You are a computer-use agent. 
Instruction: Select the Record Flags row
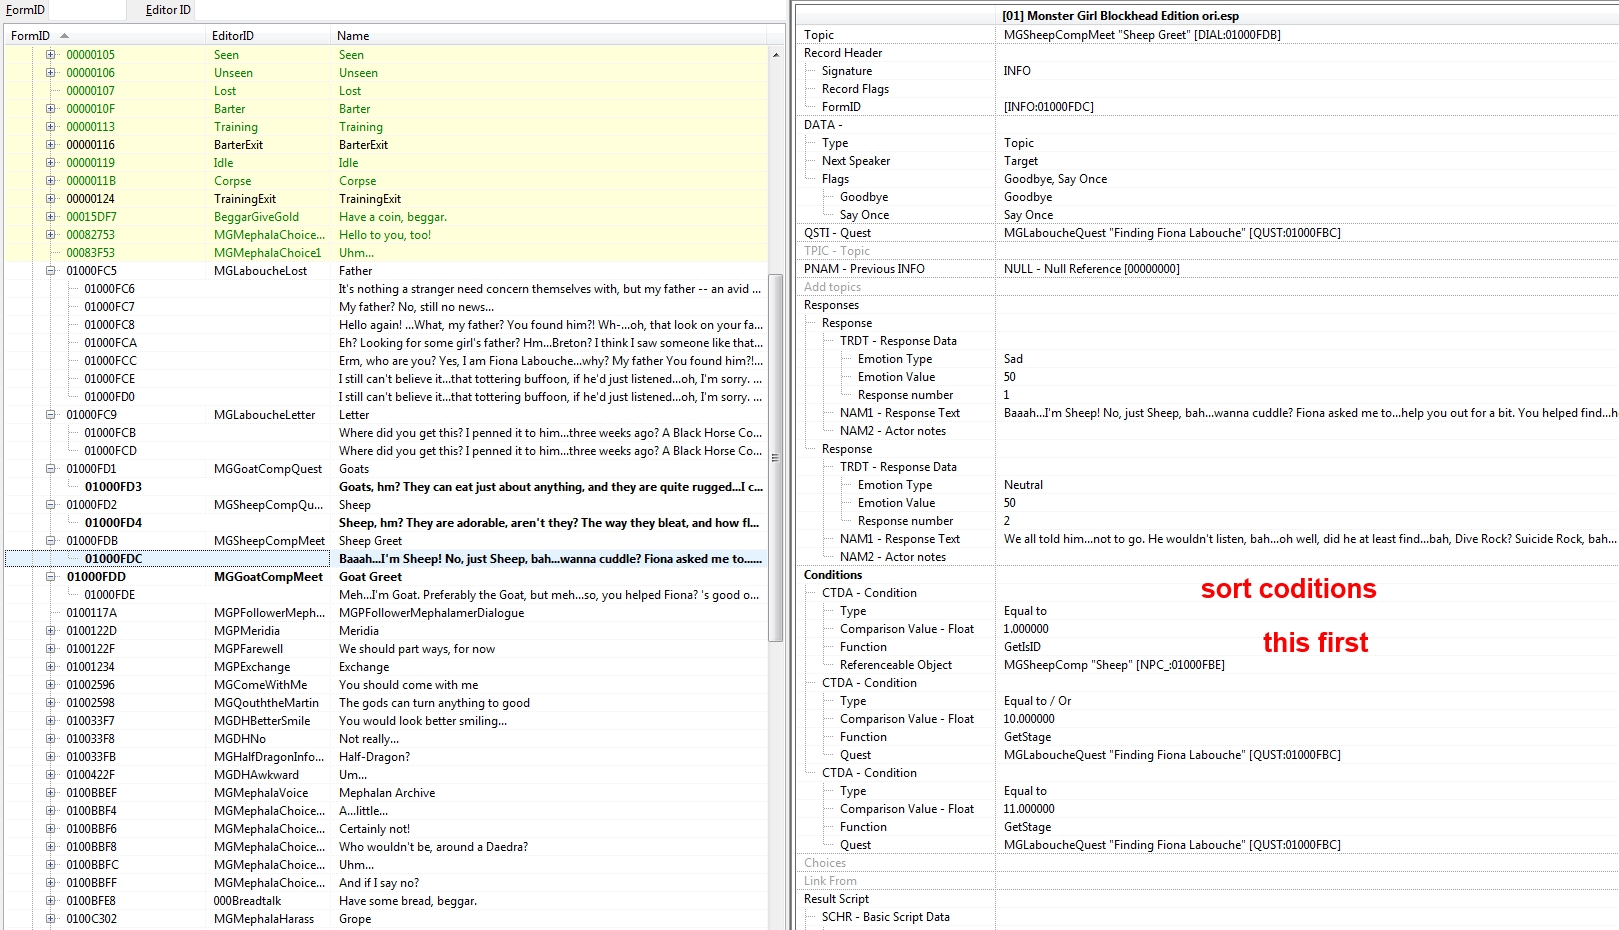1207,89
